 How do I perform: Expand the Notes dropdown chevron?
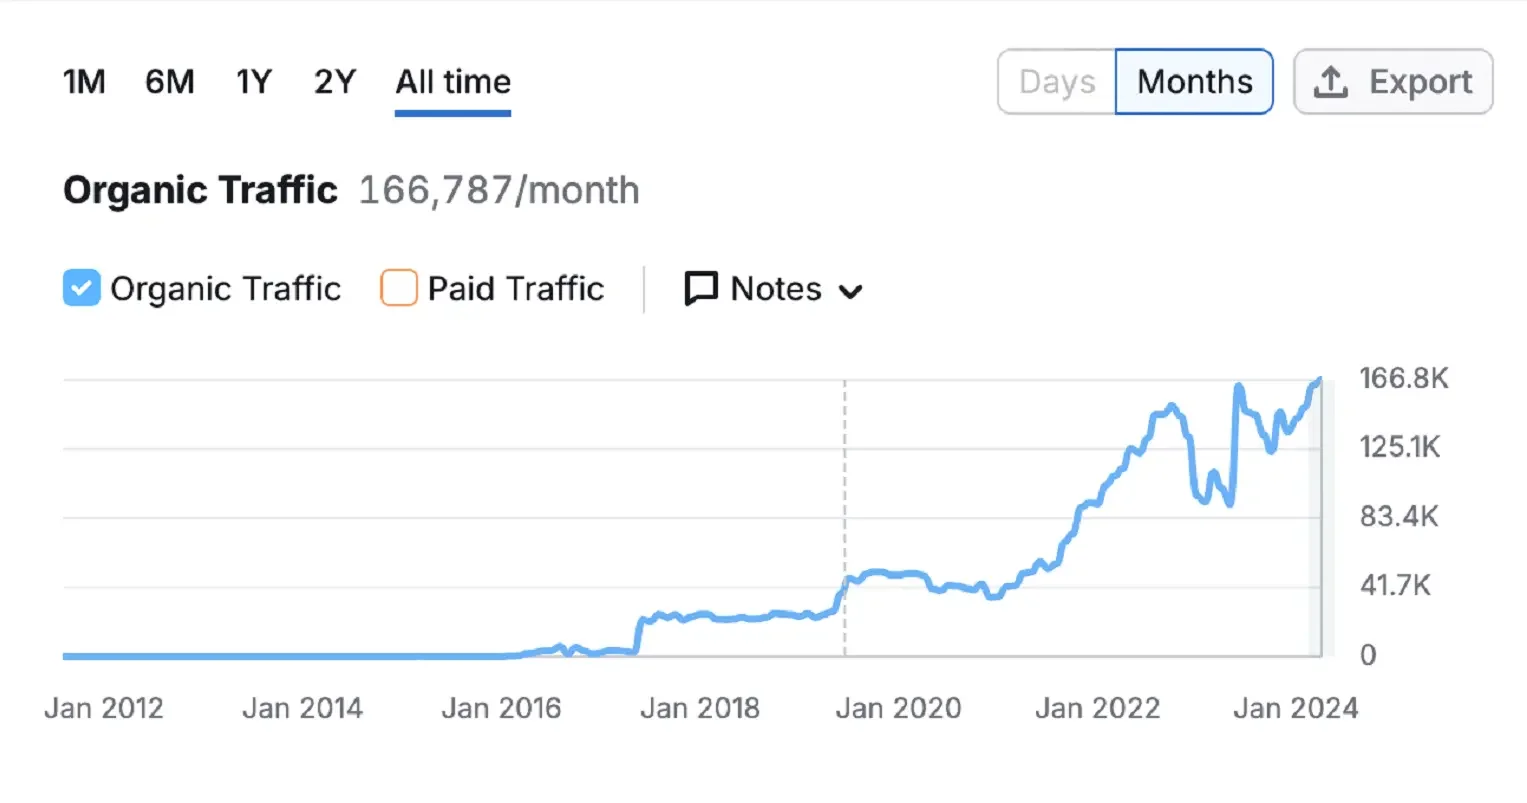[851, 292]
